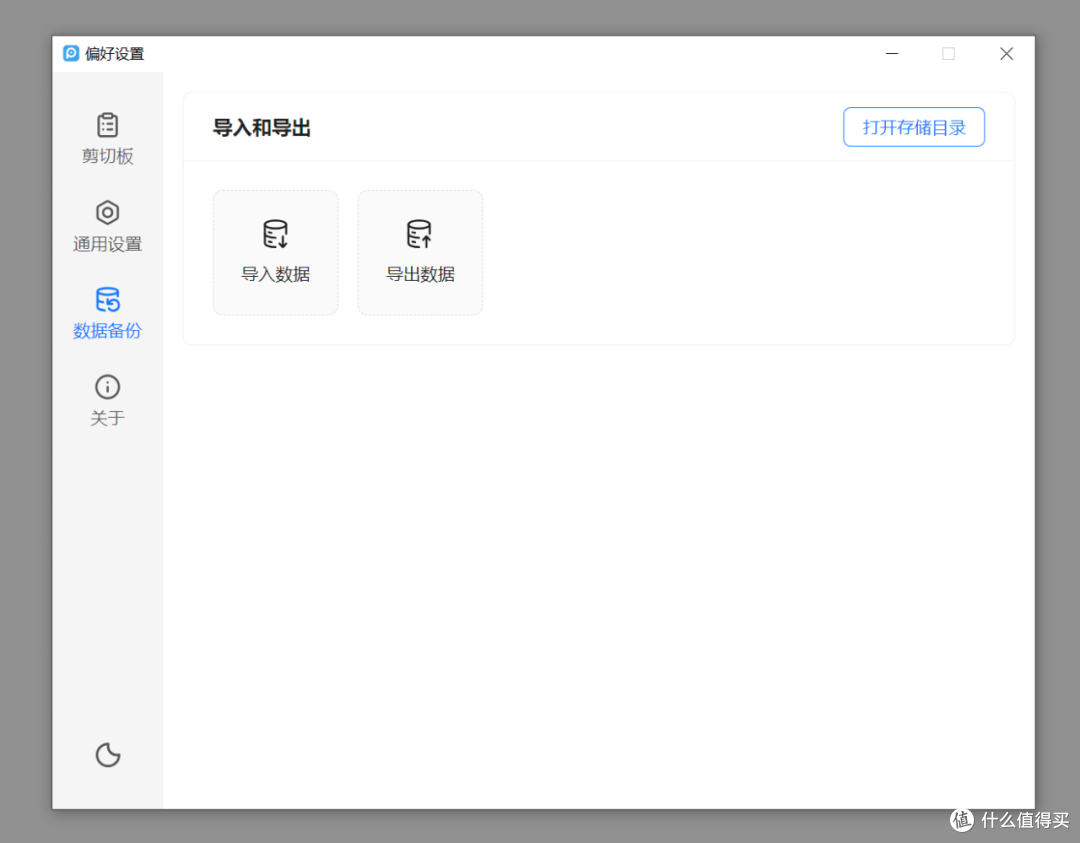Click the app logo in the title bar
This screenshot has height=843, width=1080.
click(x=69, y=54)
